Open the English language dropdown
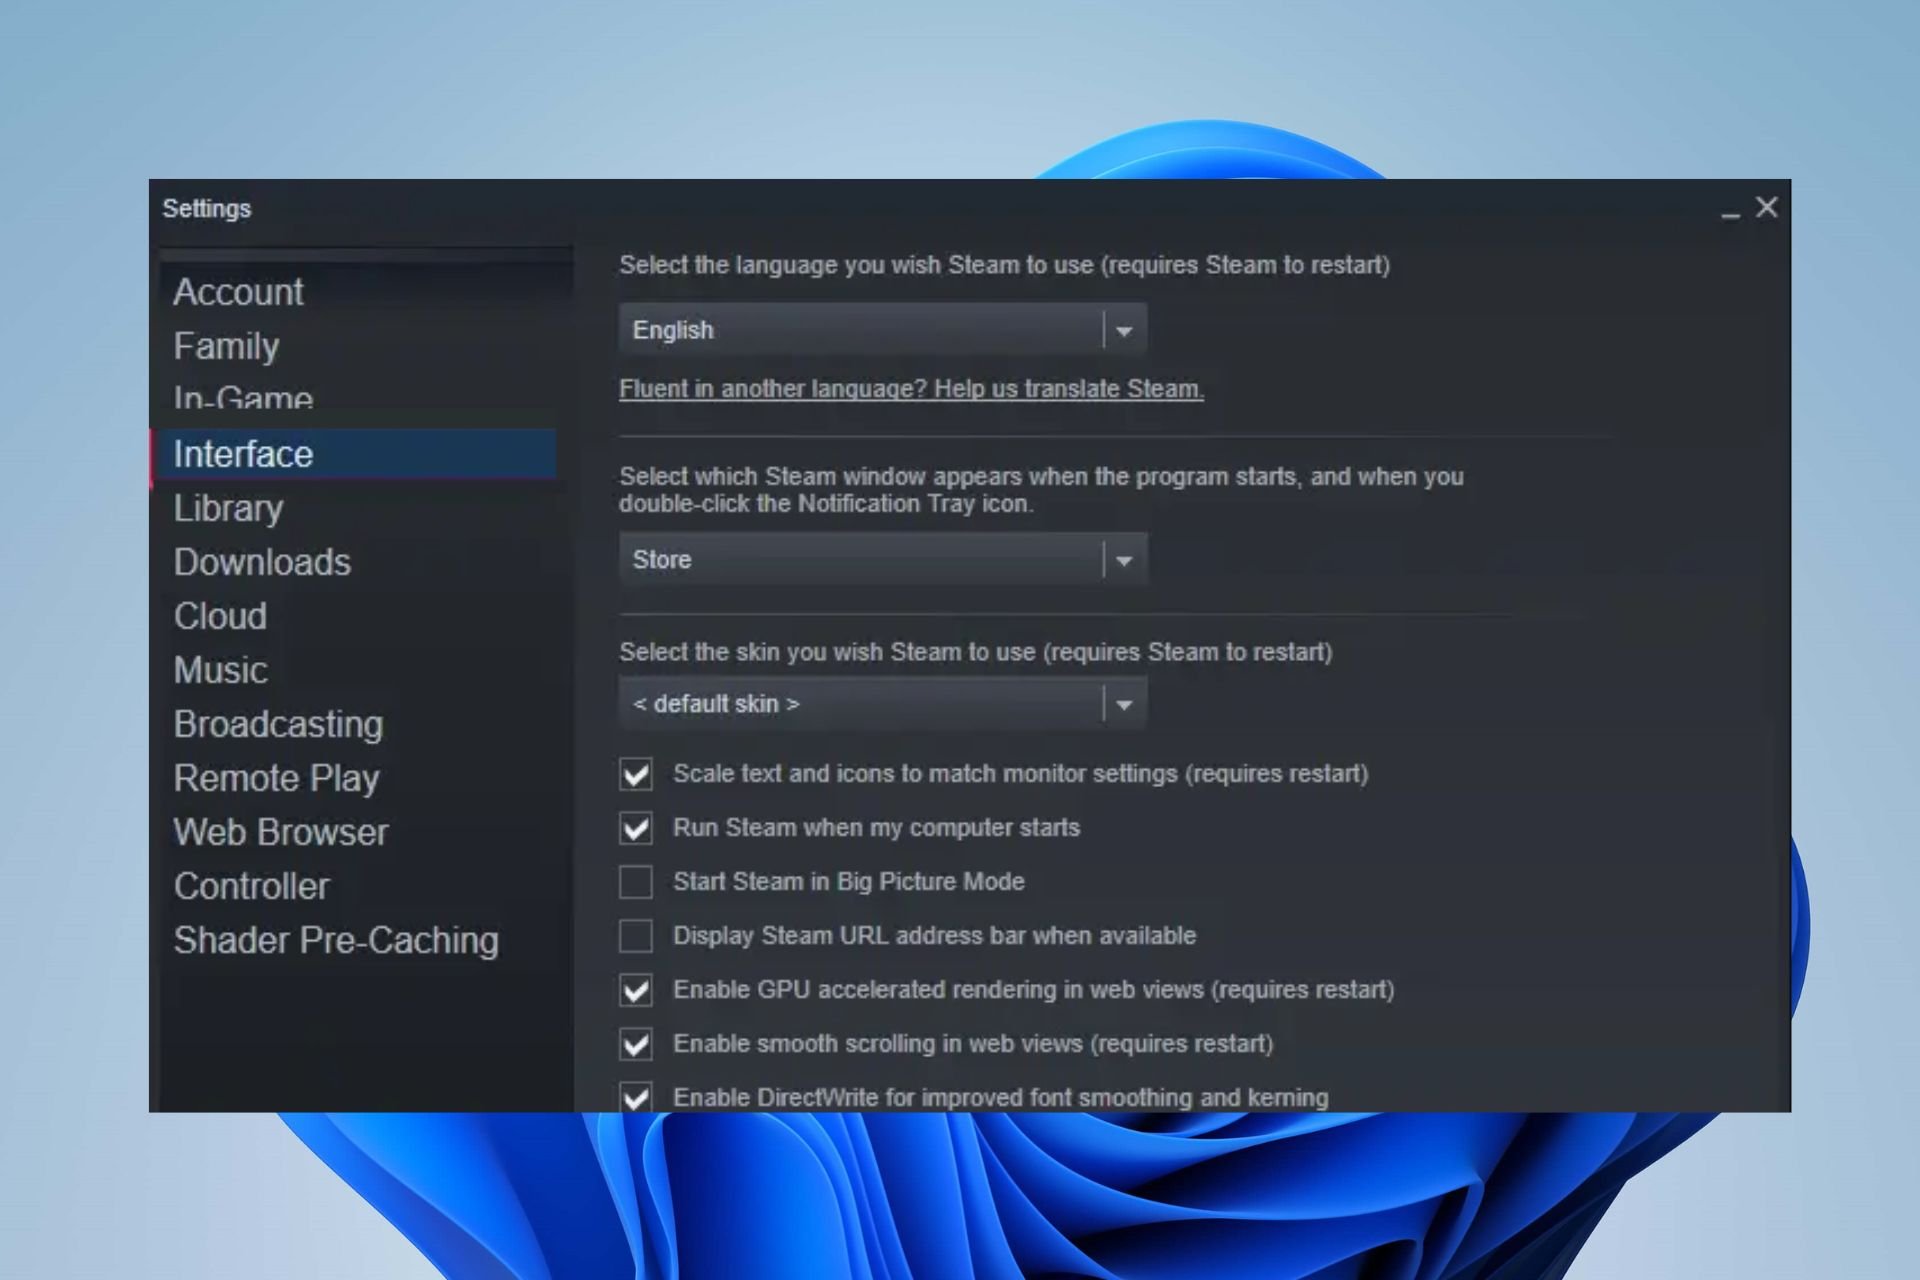 [882, 330]
